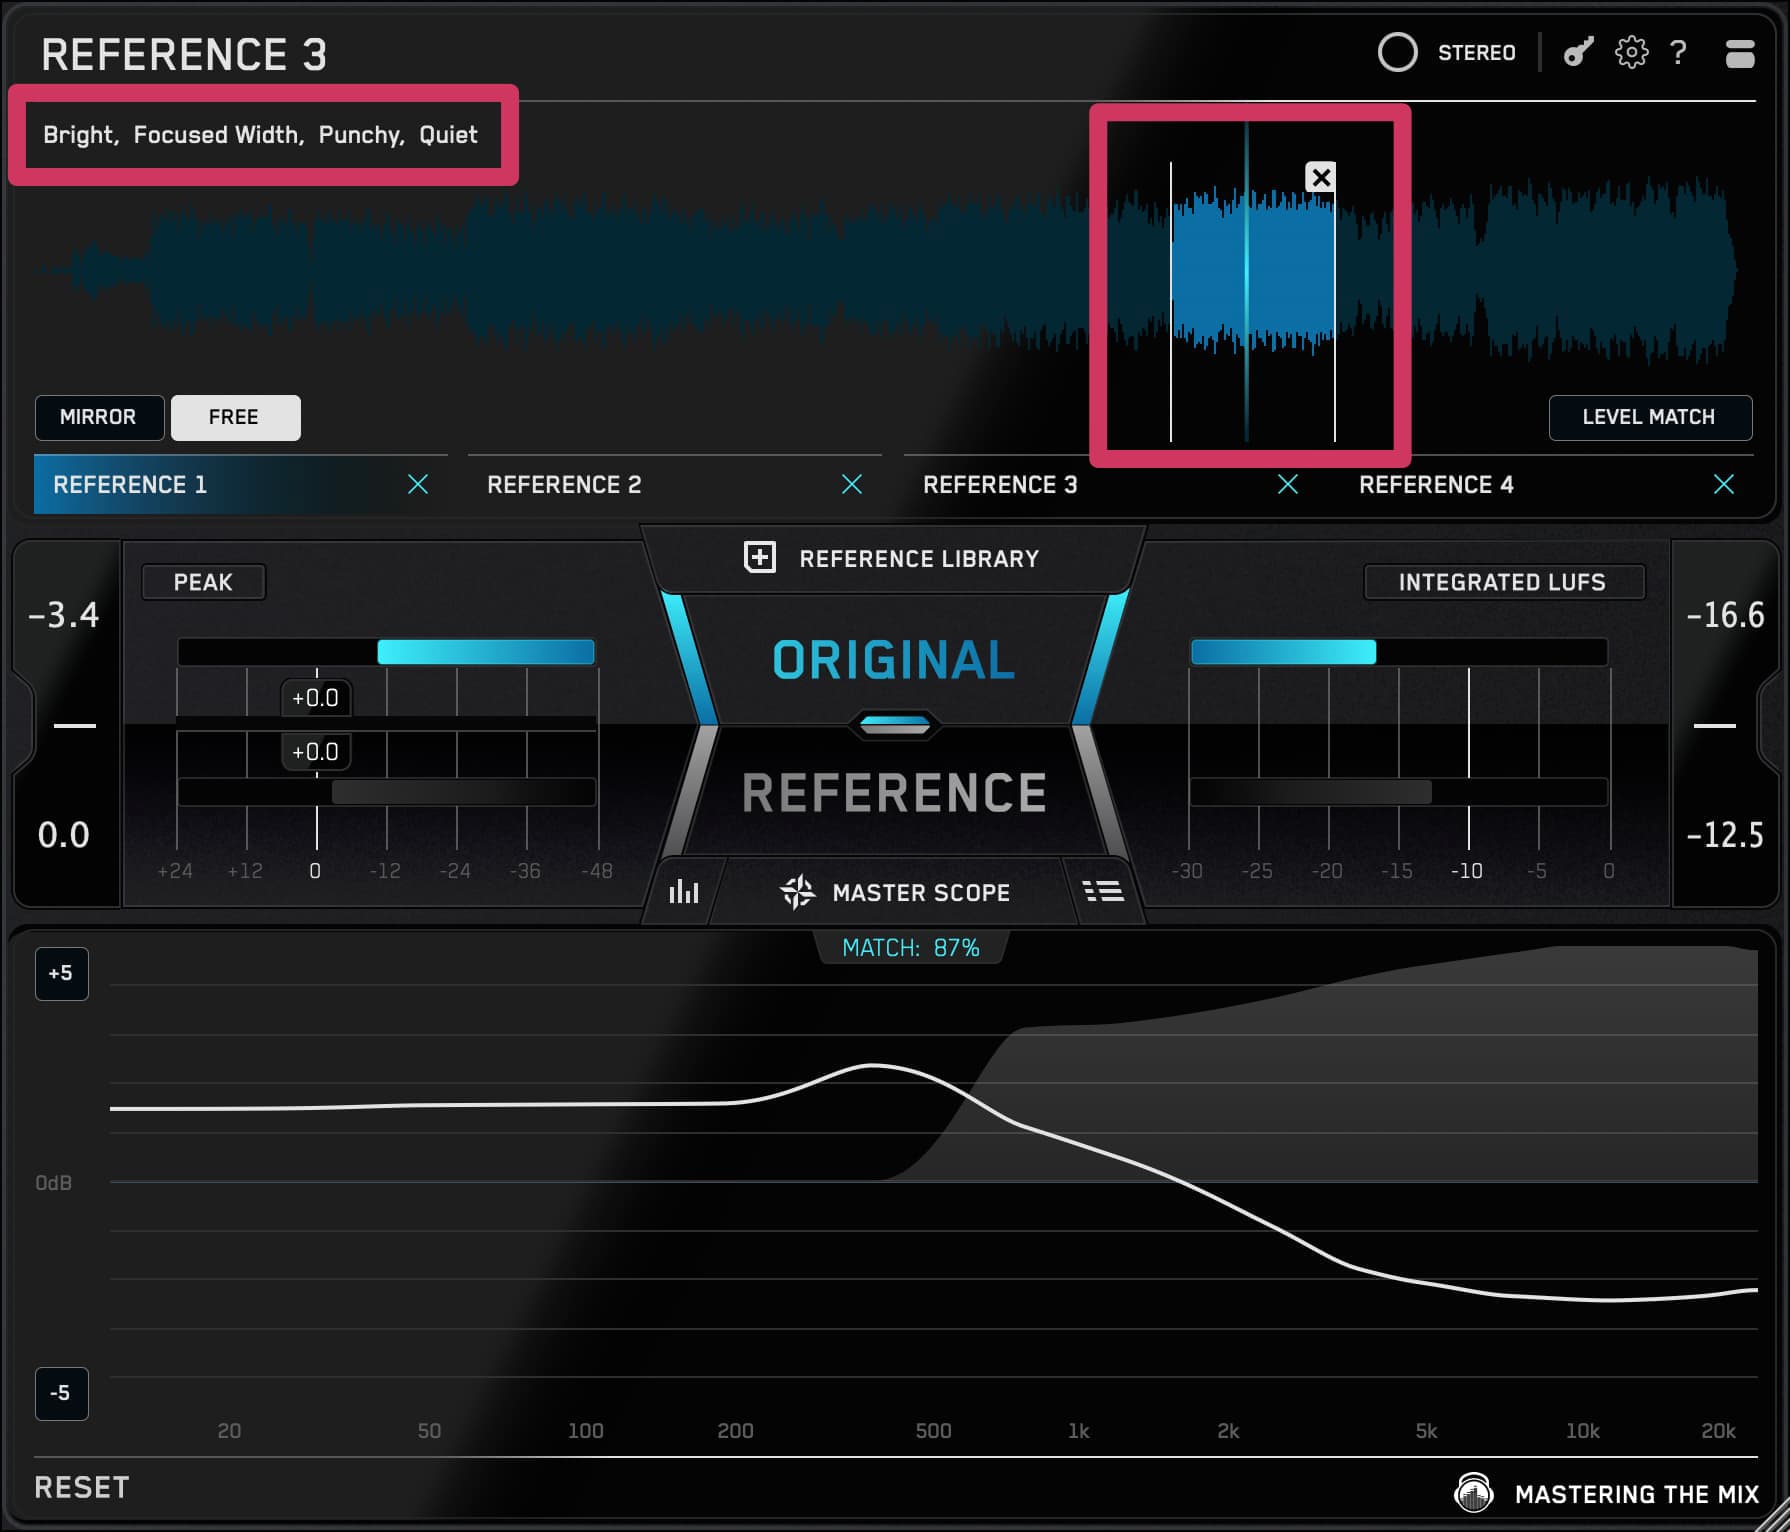Screen dimensions: 1790x1532
Task: Click the MATCH: 87% indicator
Action: 911,948
